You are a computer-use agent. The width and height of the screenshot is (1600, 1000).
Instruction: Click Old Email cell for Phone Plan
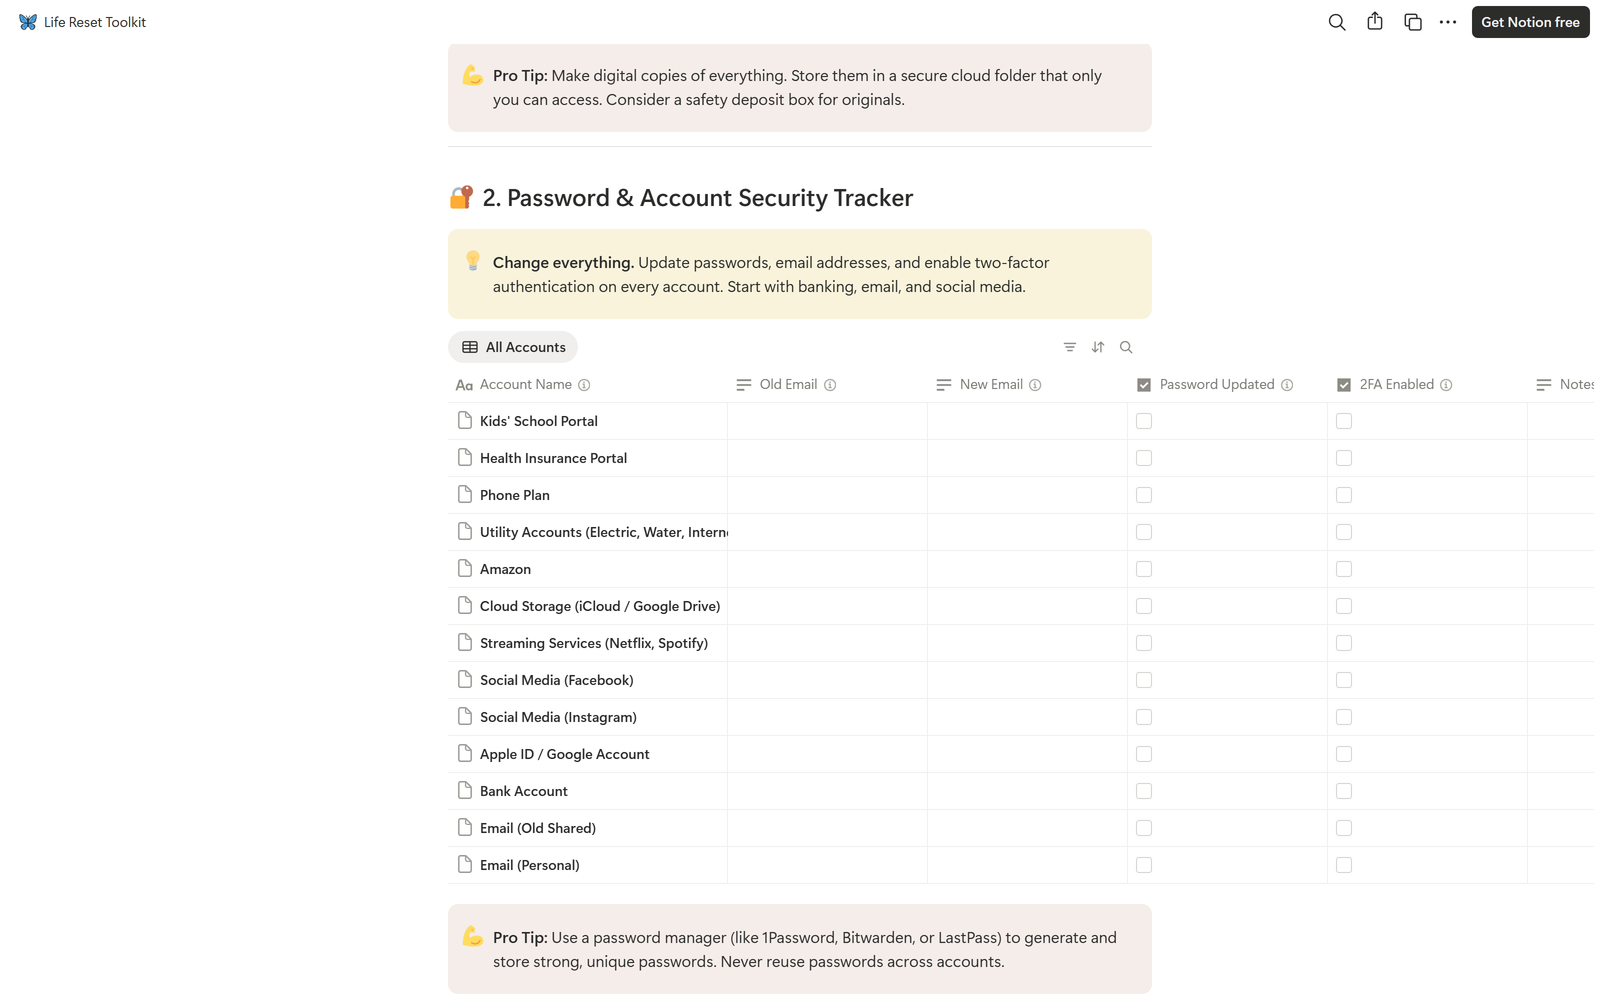(x=827, y=495)
